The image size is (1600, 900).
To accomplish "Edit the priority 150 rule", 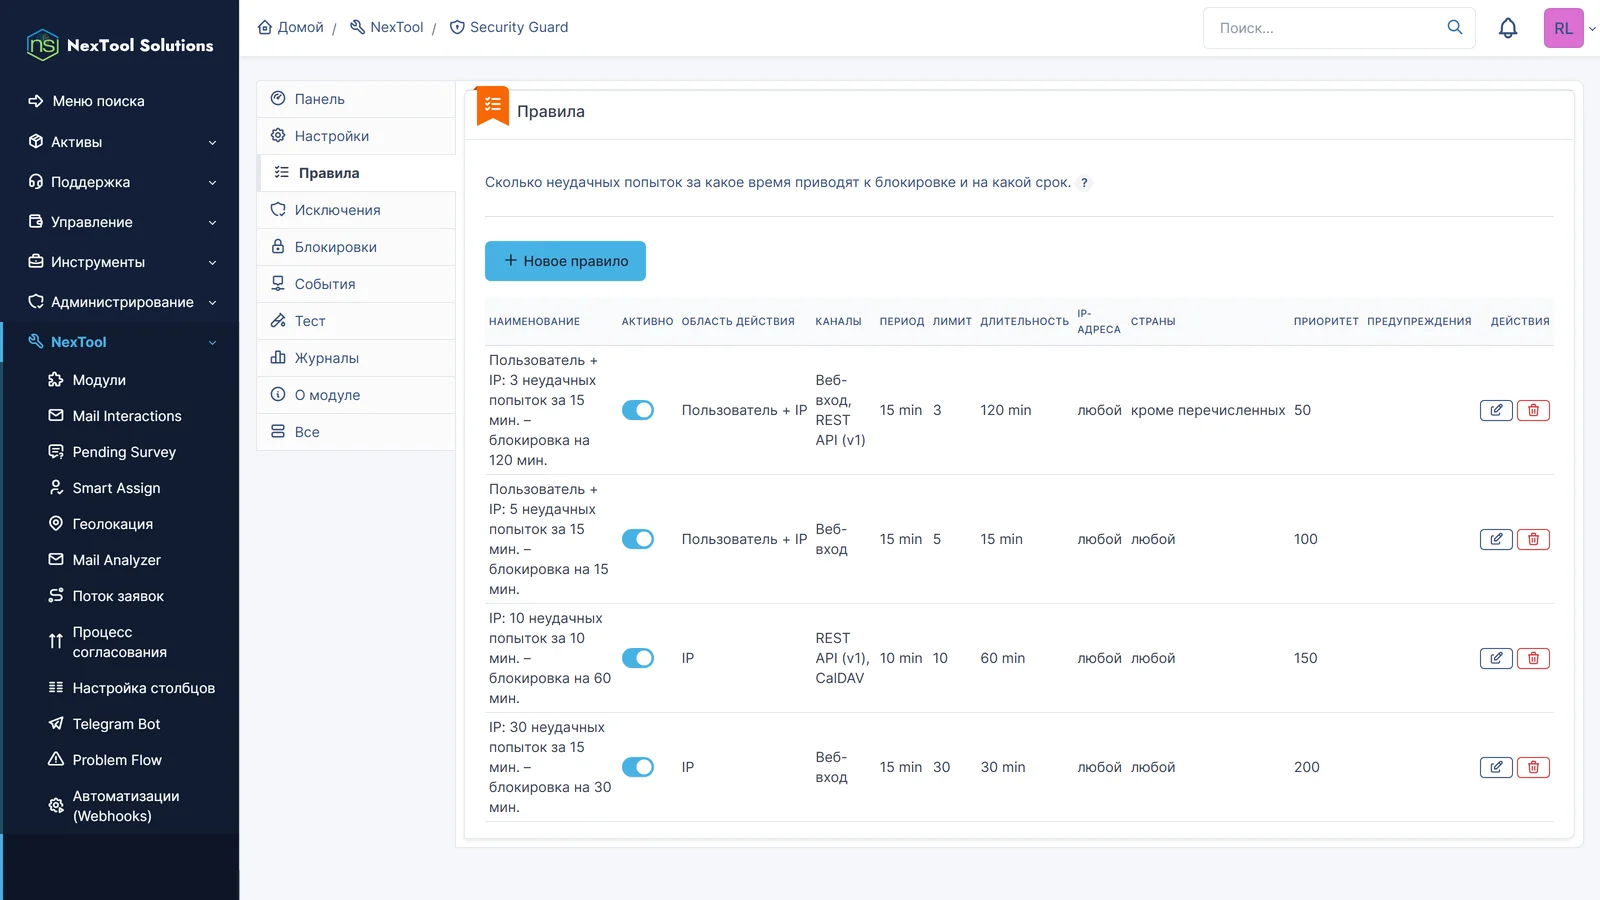I will pos(1496,658).
